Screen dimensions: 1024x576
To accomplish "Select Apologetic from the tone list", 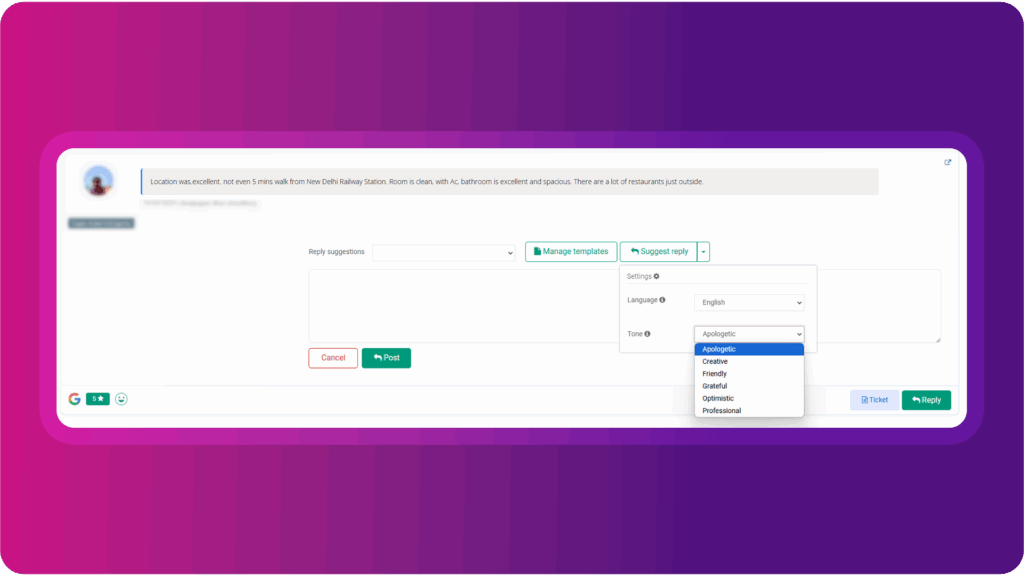I will (x=749, y=349).
